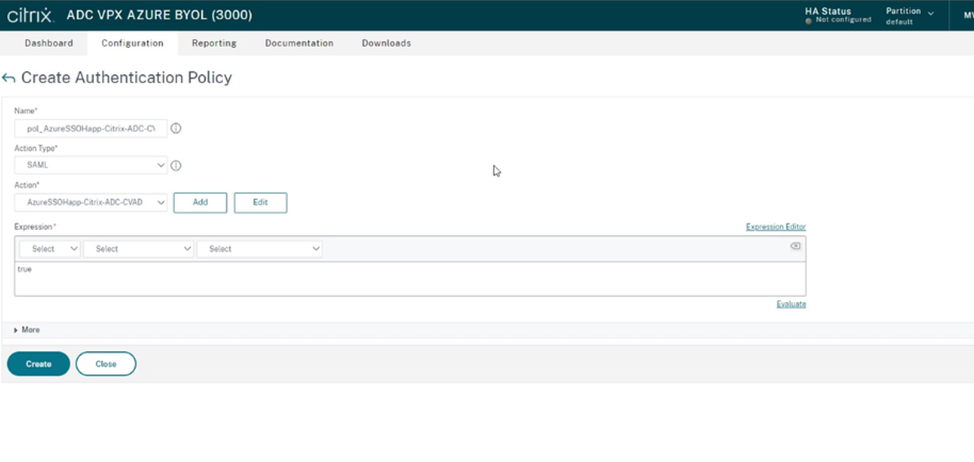974x462 pixels.
Task: Click the Close button
Action: tap(106, 364)
